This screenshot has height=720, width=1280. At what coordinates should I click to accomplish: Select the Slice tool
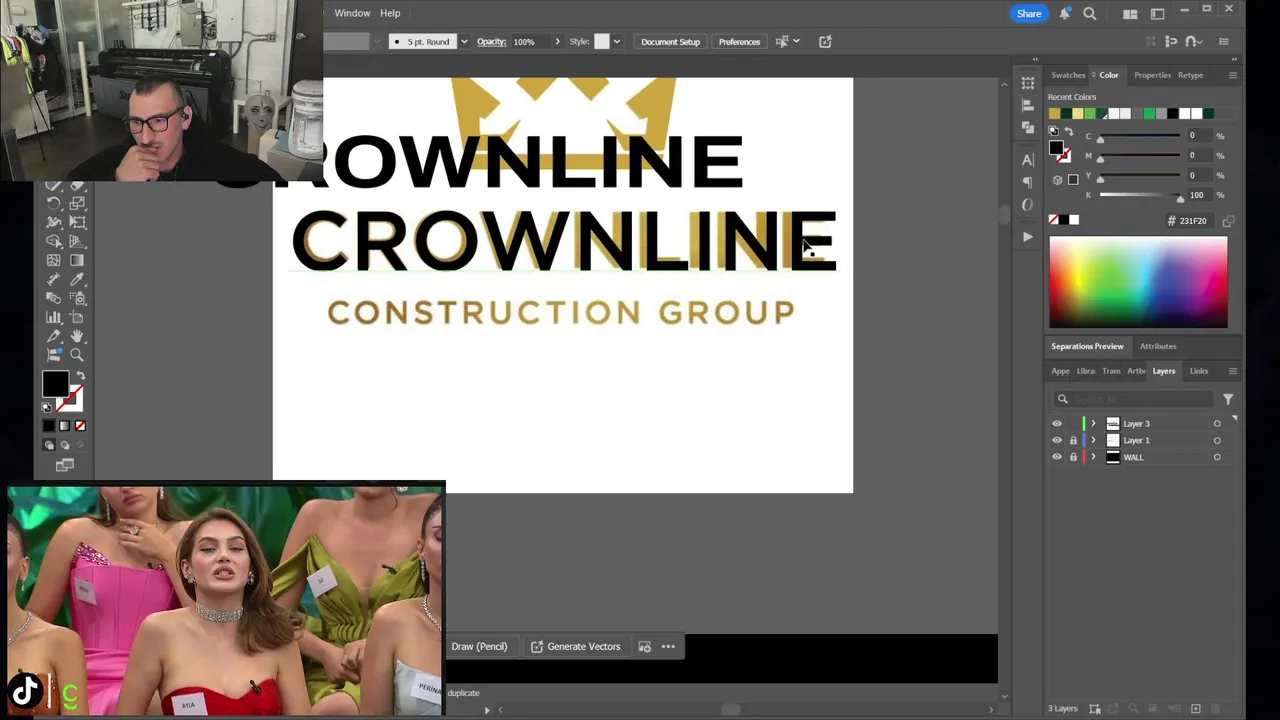pyautogui.click(x=53, y=336)
